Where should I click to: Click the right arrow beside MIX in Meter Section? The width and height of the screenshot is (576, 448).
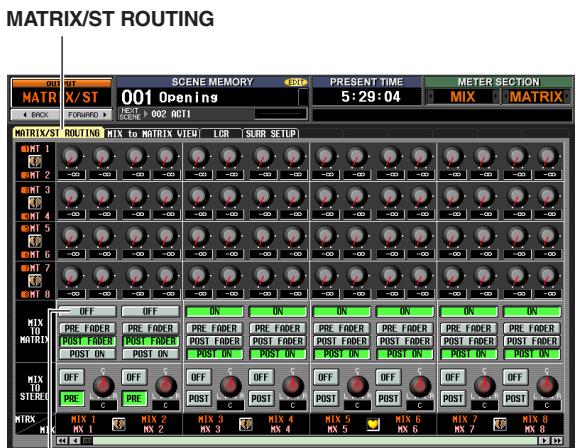pyautogui.click(x=496, y=97)
